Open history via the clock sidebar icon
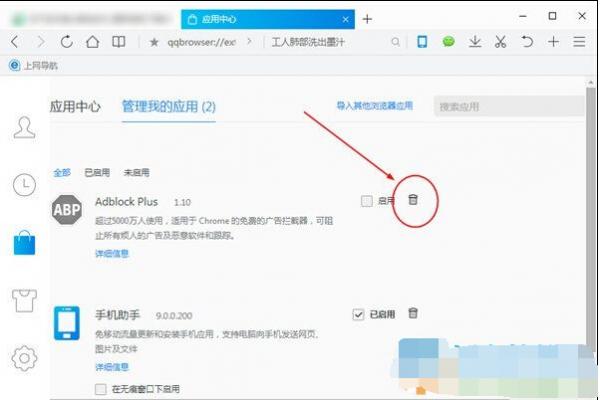600x400 pixels. [24, 185]
